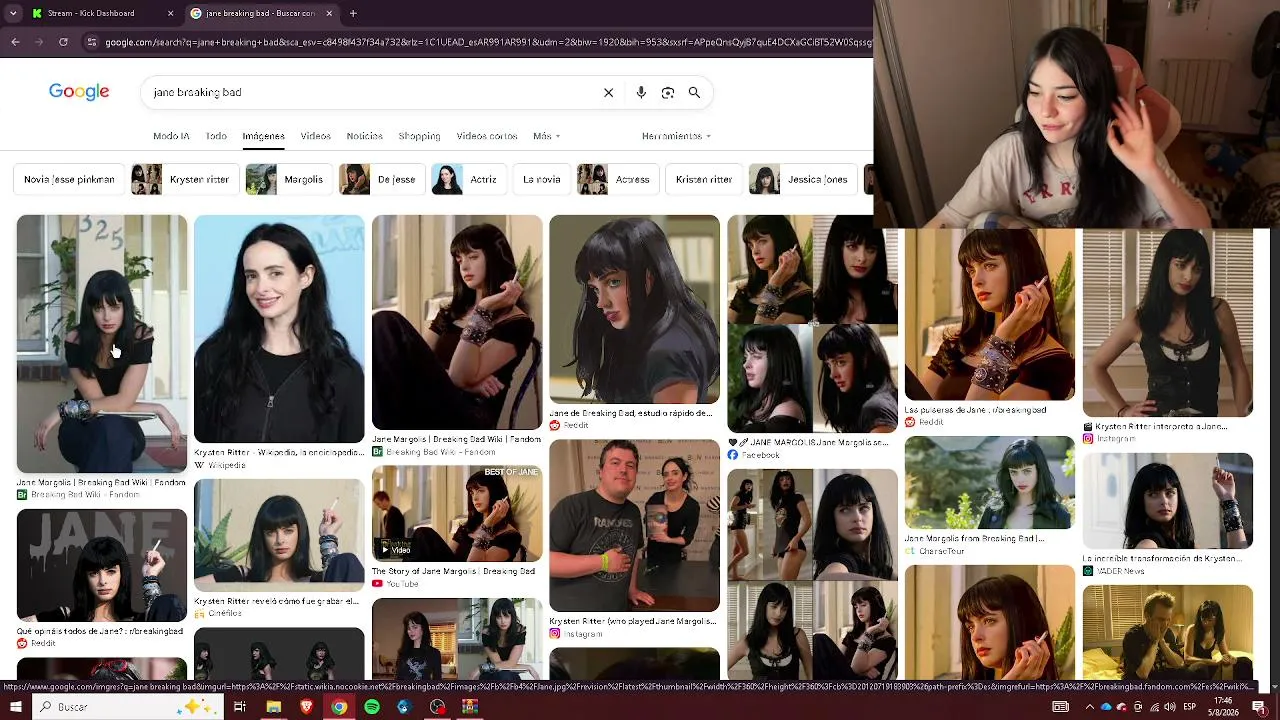Open File Explorer from the taskbar
This screenshot has width=1280, height=720.
click(273, 707)
